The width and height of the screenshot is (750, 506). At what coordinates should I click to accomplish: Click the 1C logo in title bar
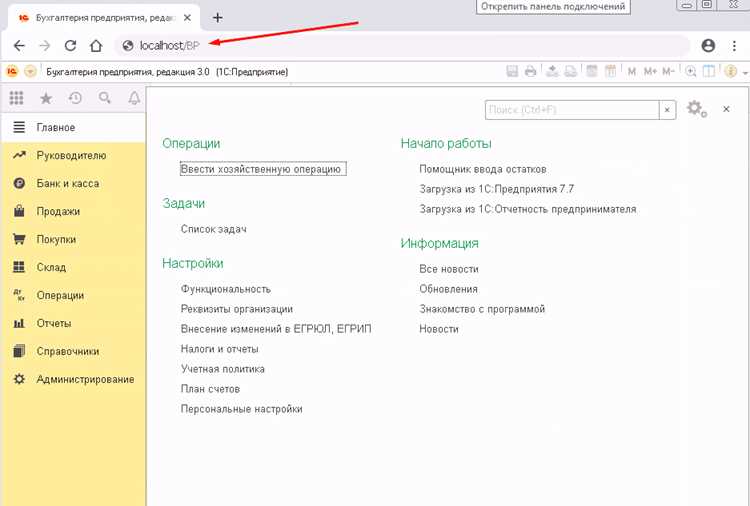point(11,72)
